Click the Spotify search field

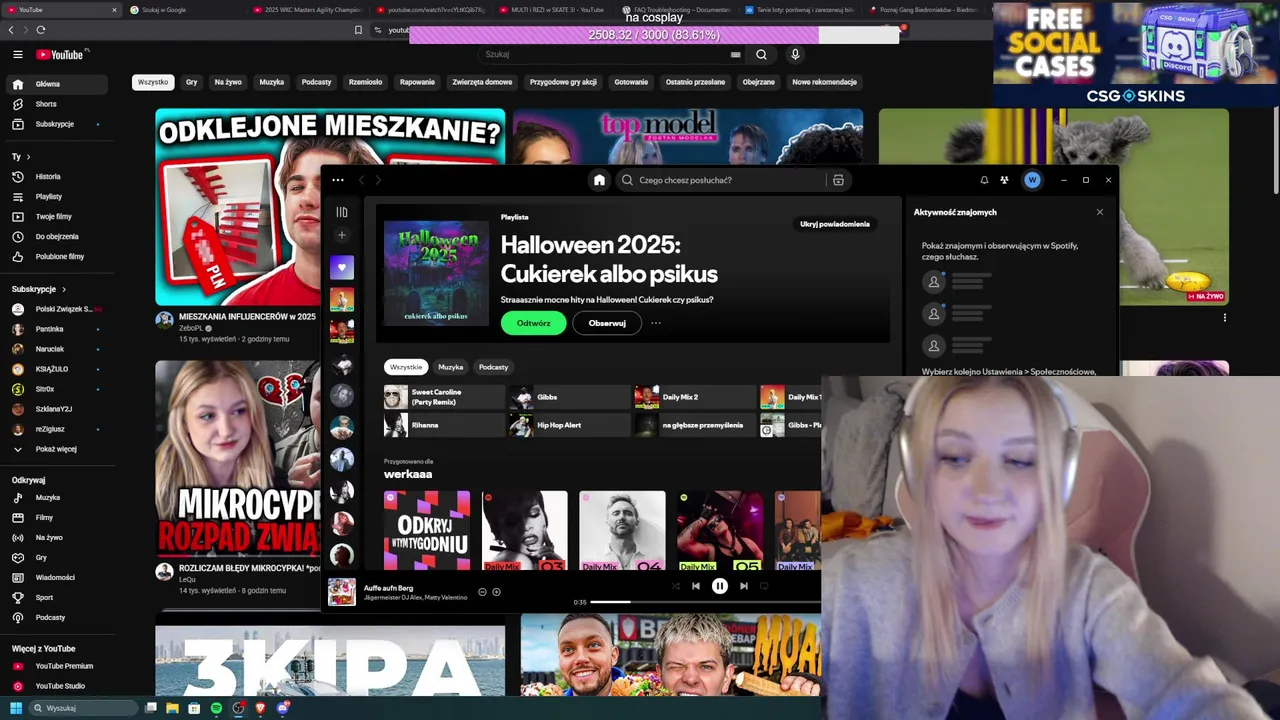(722, 180)
